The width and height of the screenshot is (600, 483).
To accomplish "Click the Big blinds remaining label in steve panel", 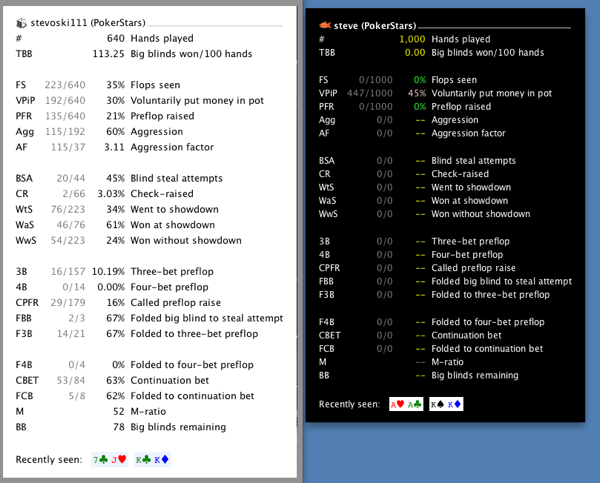I will (475, 376).
